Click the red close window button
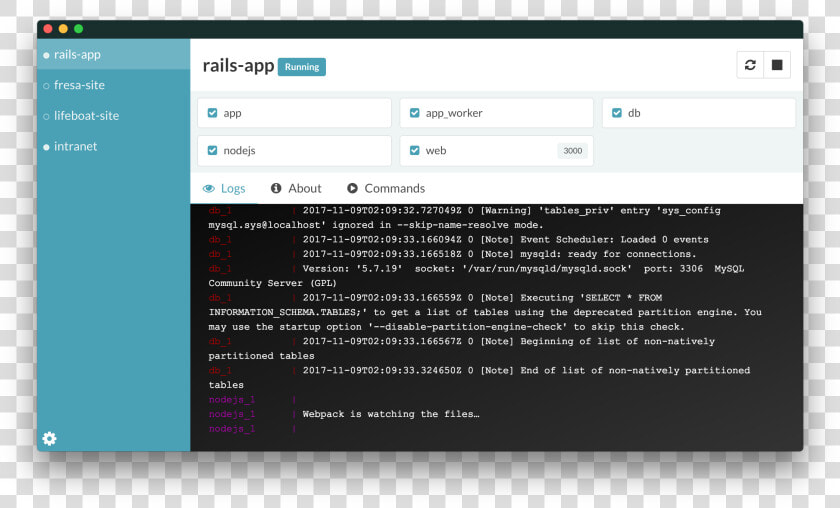The width and height of the screenshot is (840, 508). pos(48,29)
